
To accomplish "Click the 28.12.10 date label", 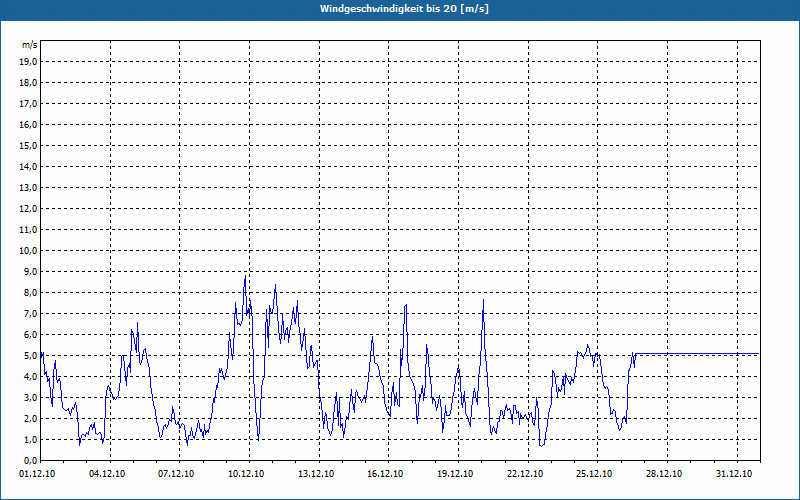I will pos(664,474).
